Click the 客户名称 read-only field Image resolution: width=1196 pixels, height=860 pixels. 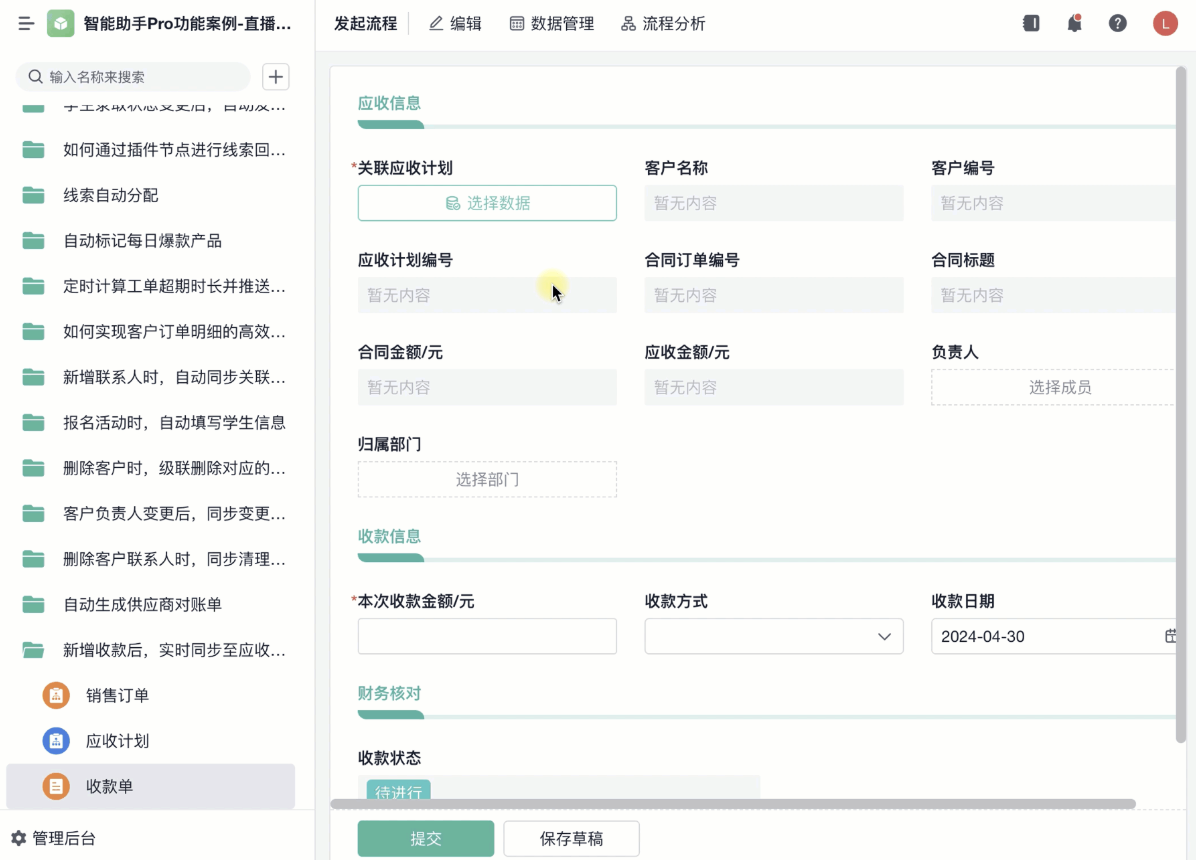(773, 203)
